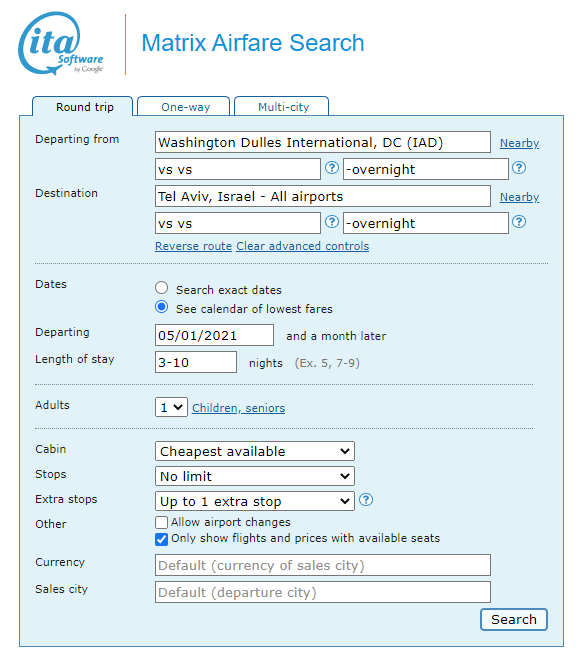Switch to the One-way tab
The image size is (576, 660).
click(x=184, y=106)
